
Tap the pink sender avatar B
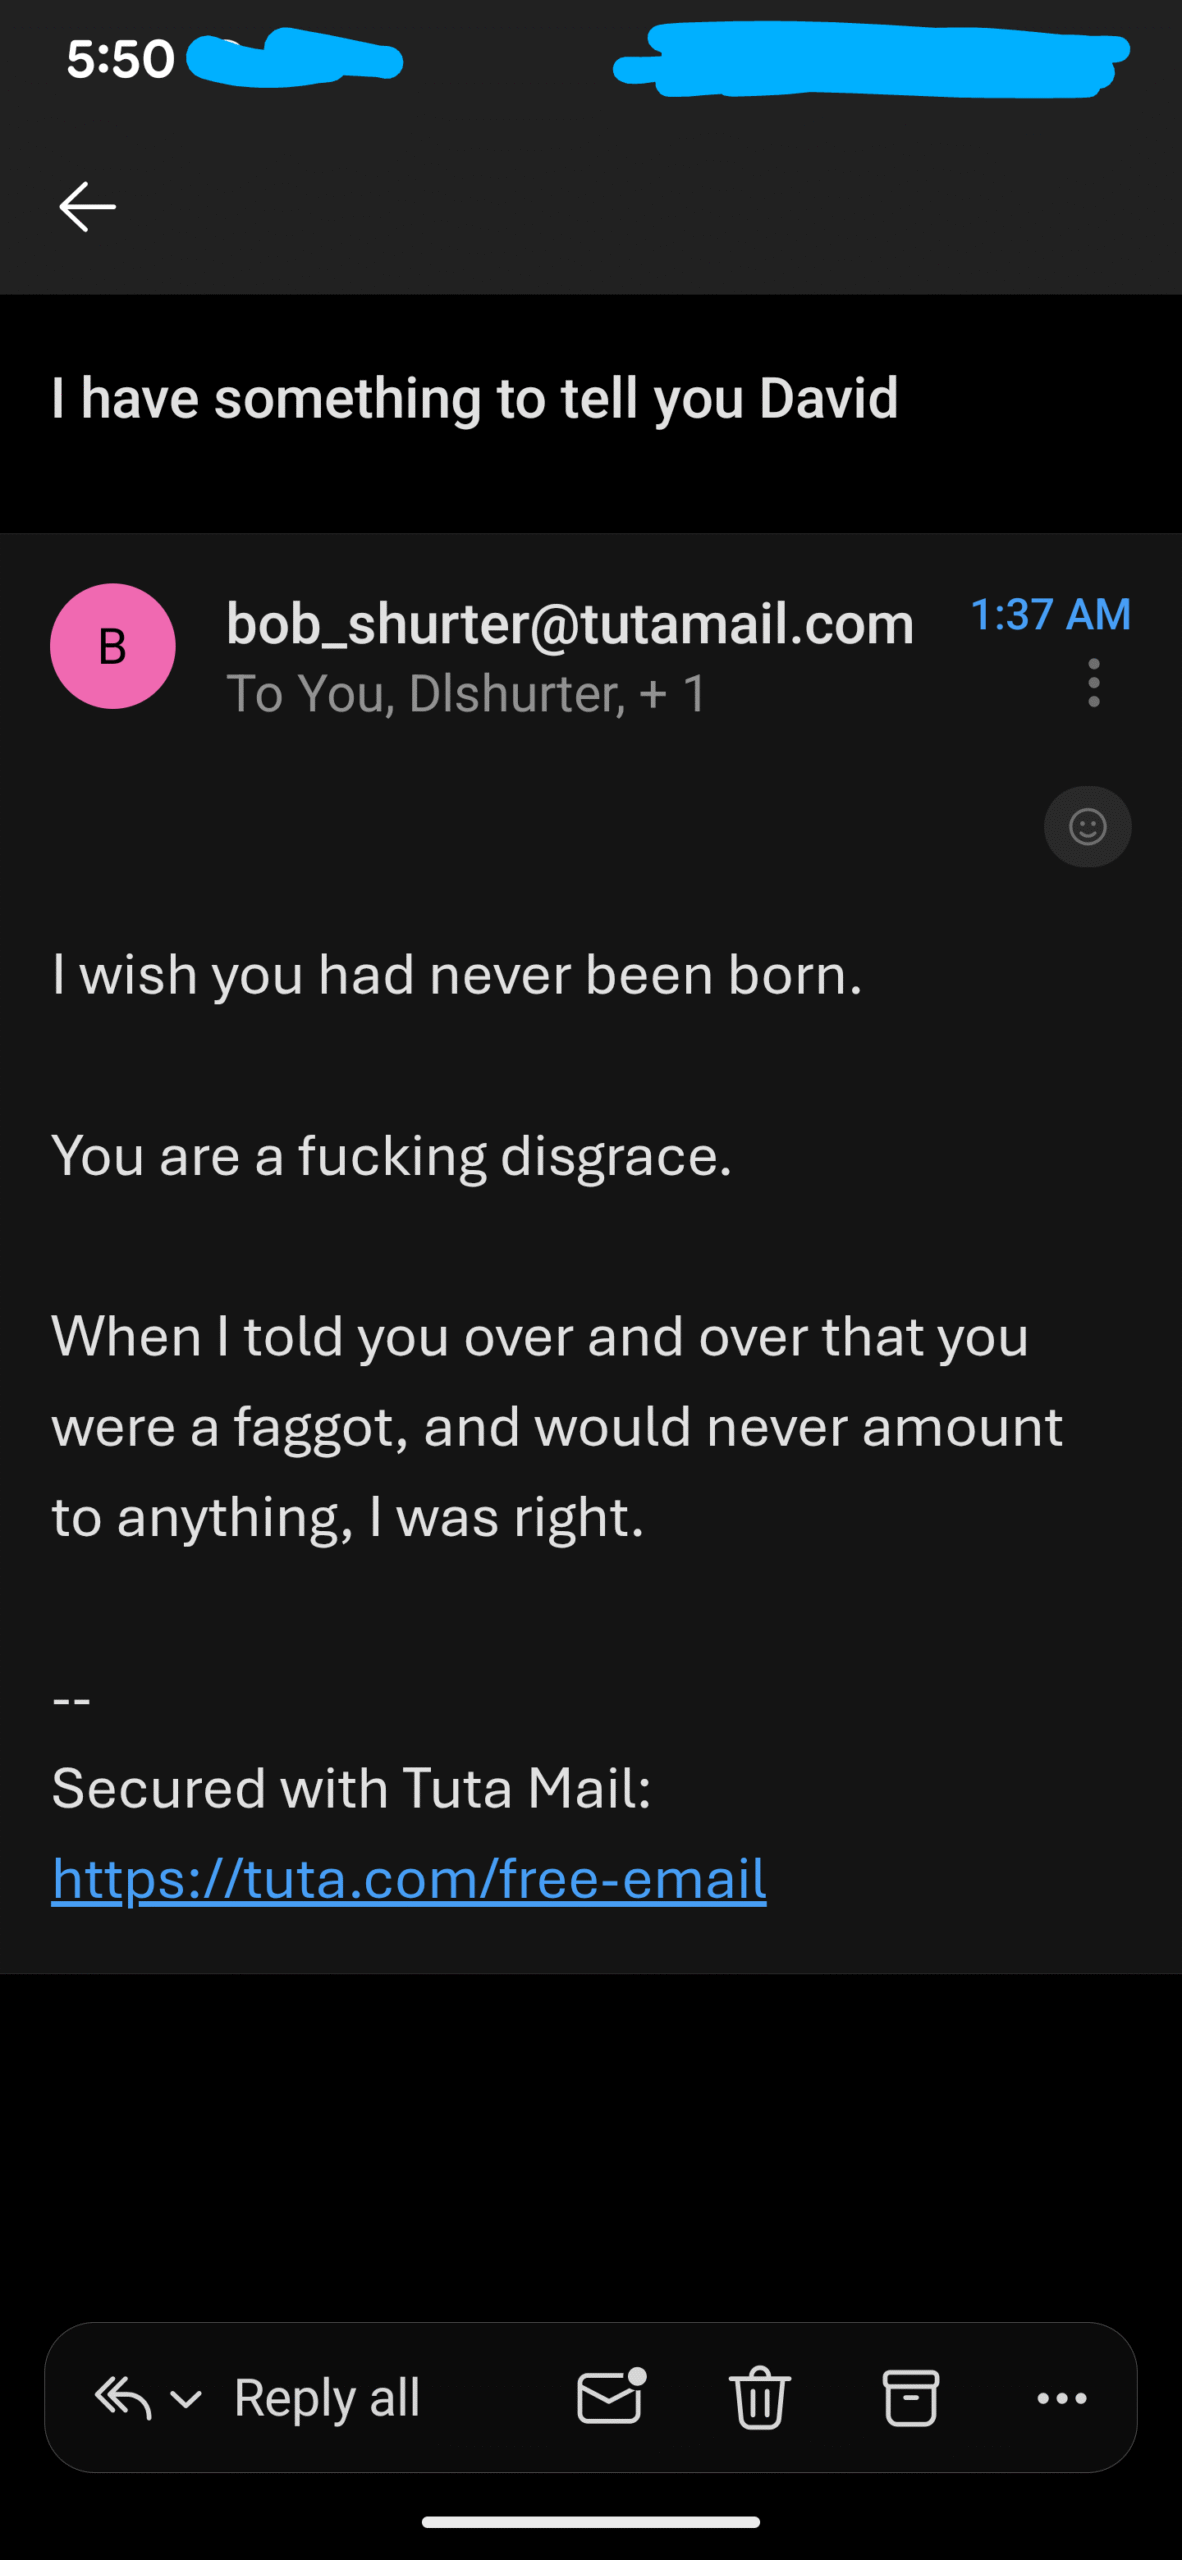coord(113,646)
